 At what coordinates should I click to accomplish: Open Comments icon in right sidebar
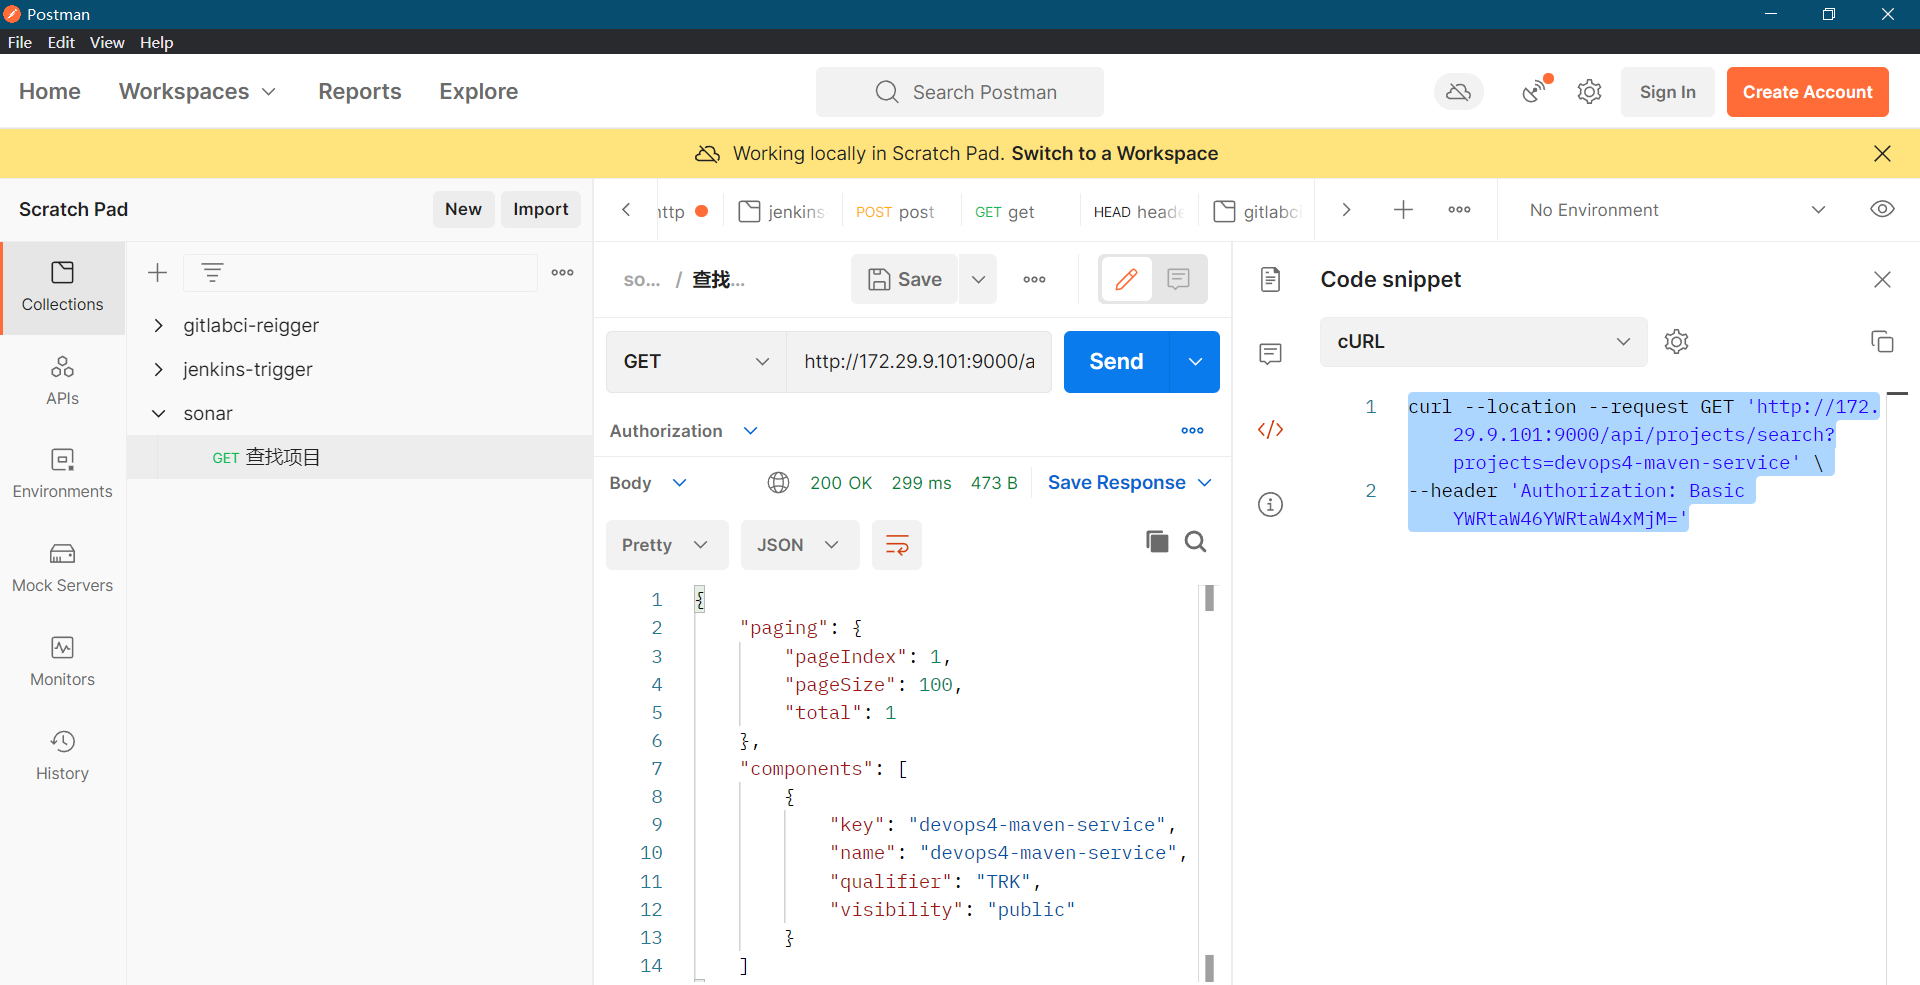pos(1270,354)
